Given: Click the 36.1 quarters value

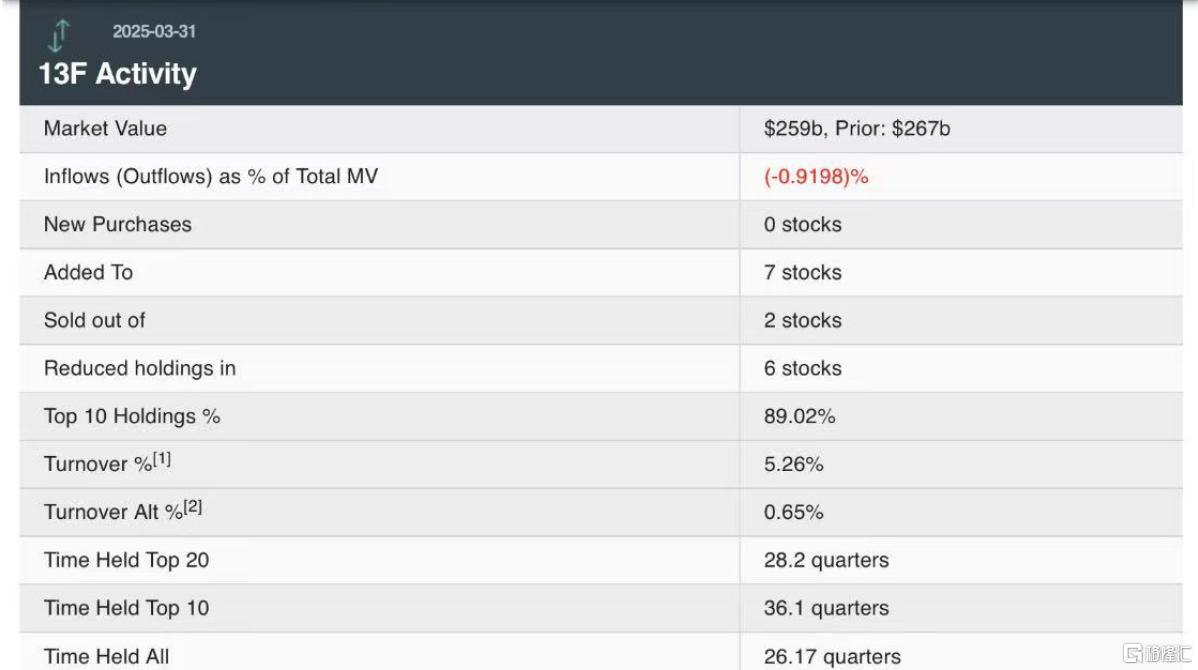Looking at the screenshot, I should point(826,608).
